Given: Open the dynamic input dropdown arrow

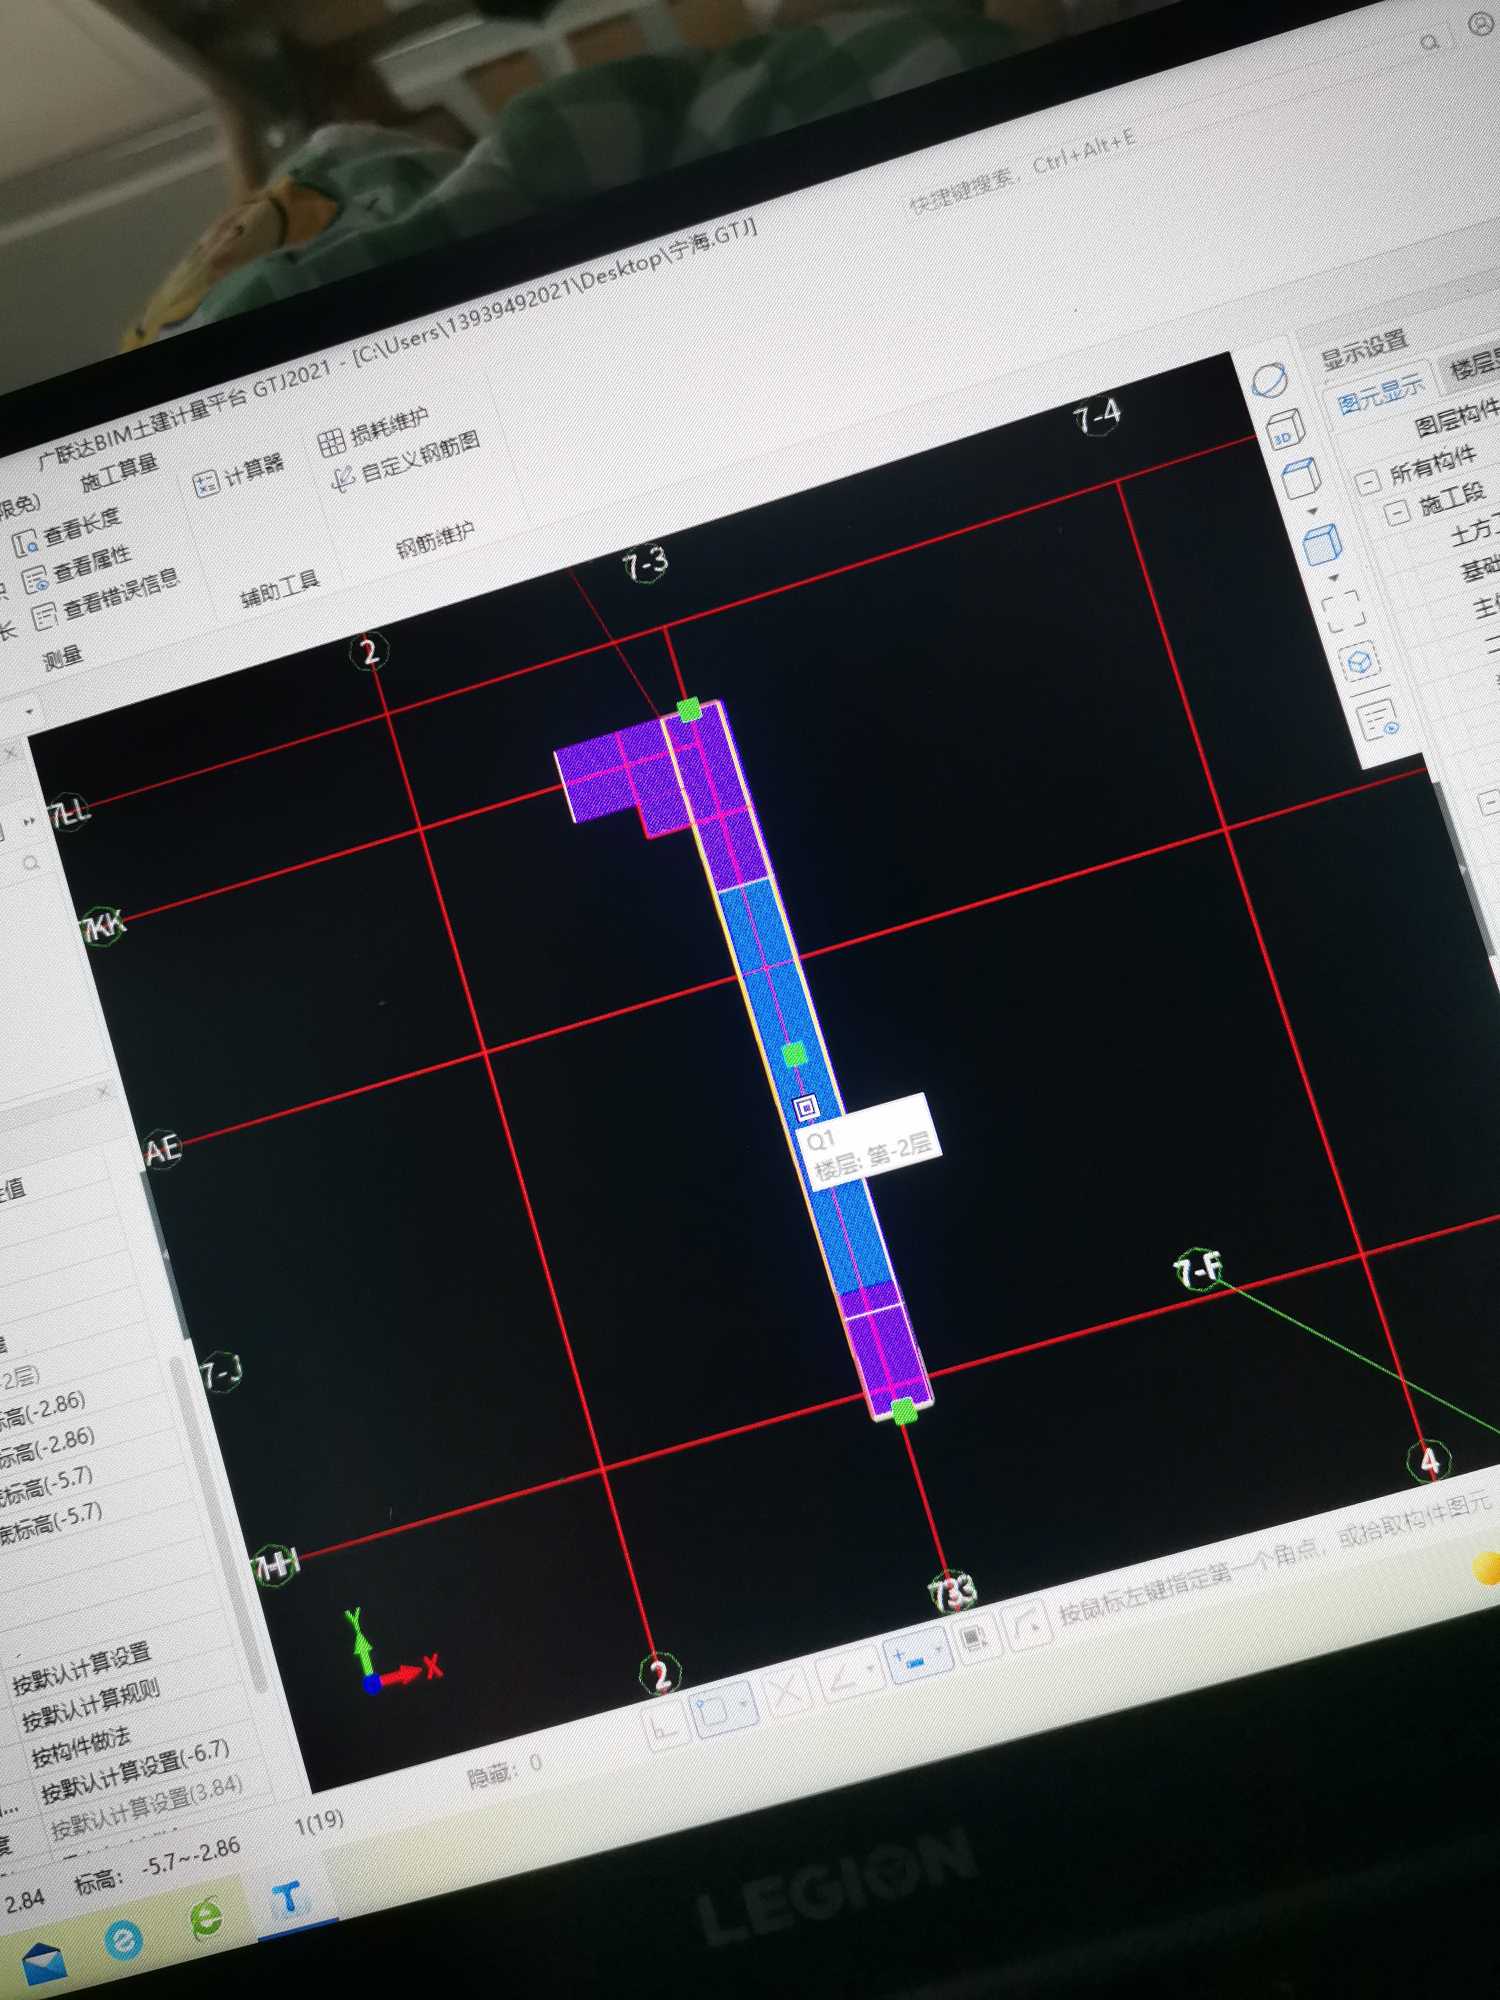Looking at the screenshot, I should tap(938, 1648).
